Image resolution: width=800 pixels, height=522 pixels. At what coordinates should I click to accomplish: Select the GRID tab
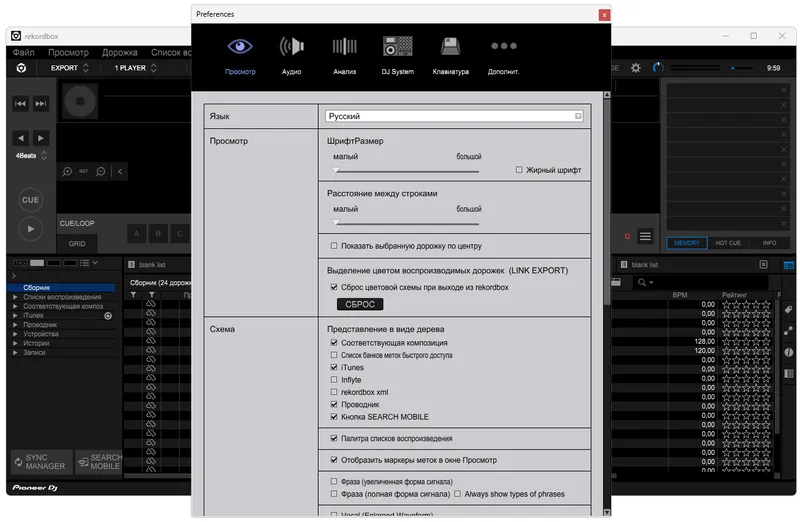pos(77,244)
